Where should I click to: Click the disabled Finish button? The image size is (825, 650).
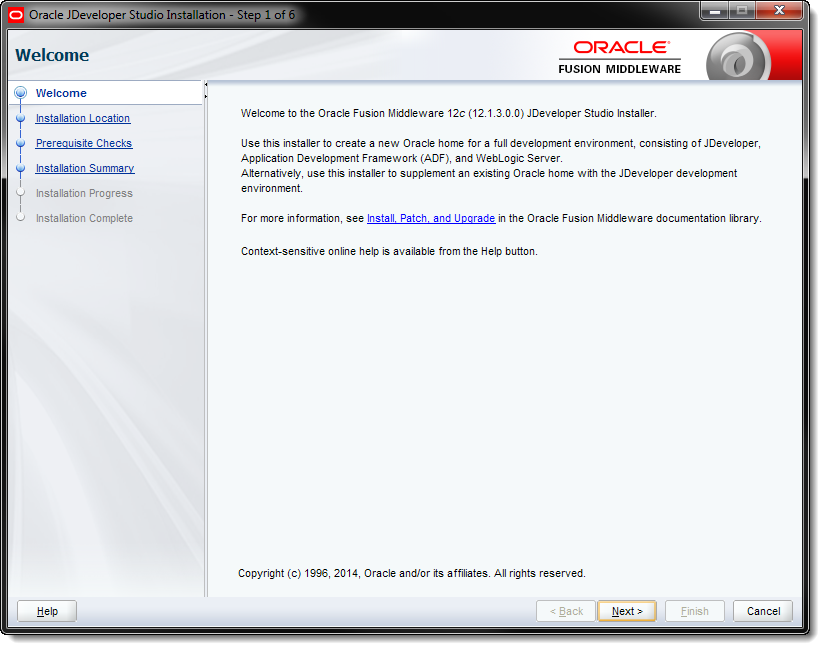point(694,611)
